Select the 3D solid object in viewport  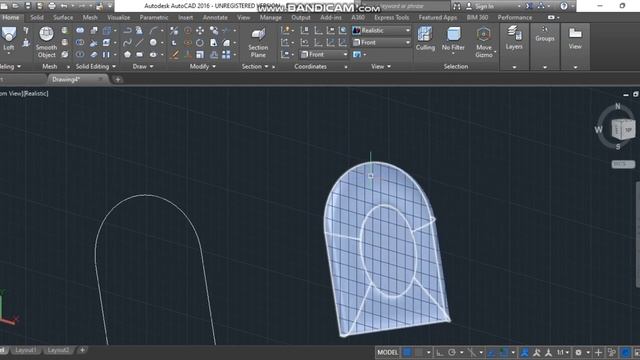(386, 249)
